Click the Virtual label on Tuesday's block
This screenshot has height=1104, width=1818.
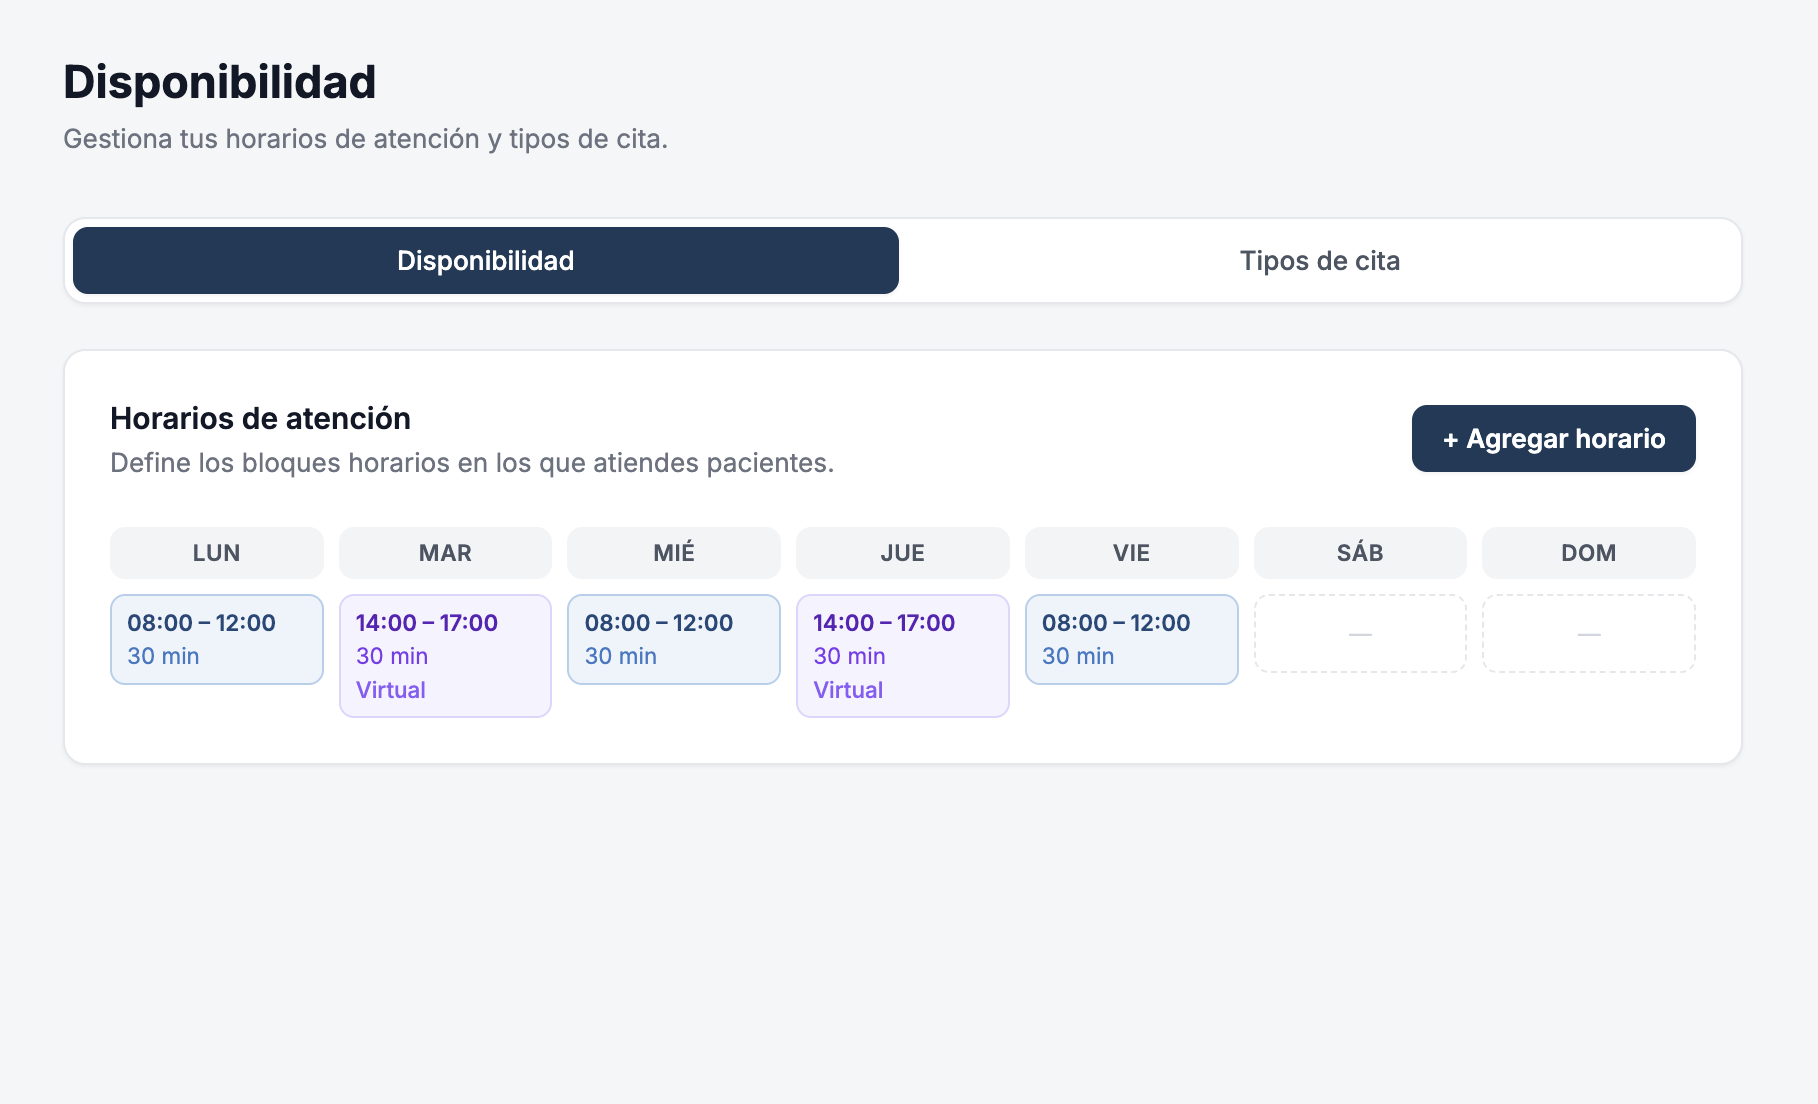391,689
